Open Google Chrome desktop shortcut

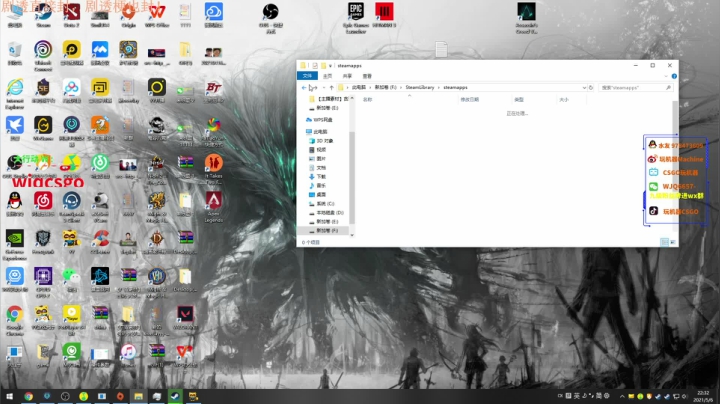tap(15, 320)
